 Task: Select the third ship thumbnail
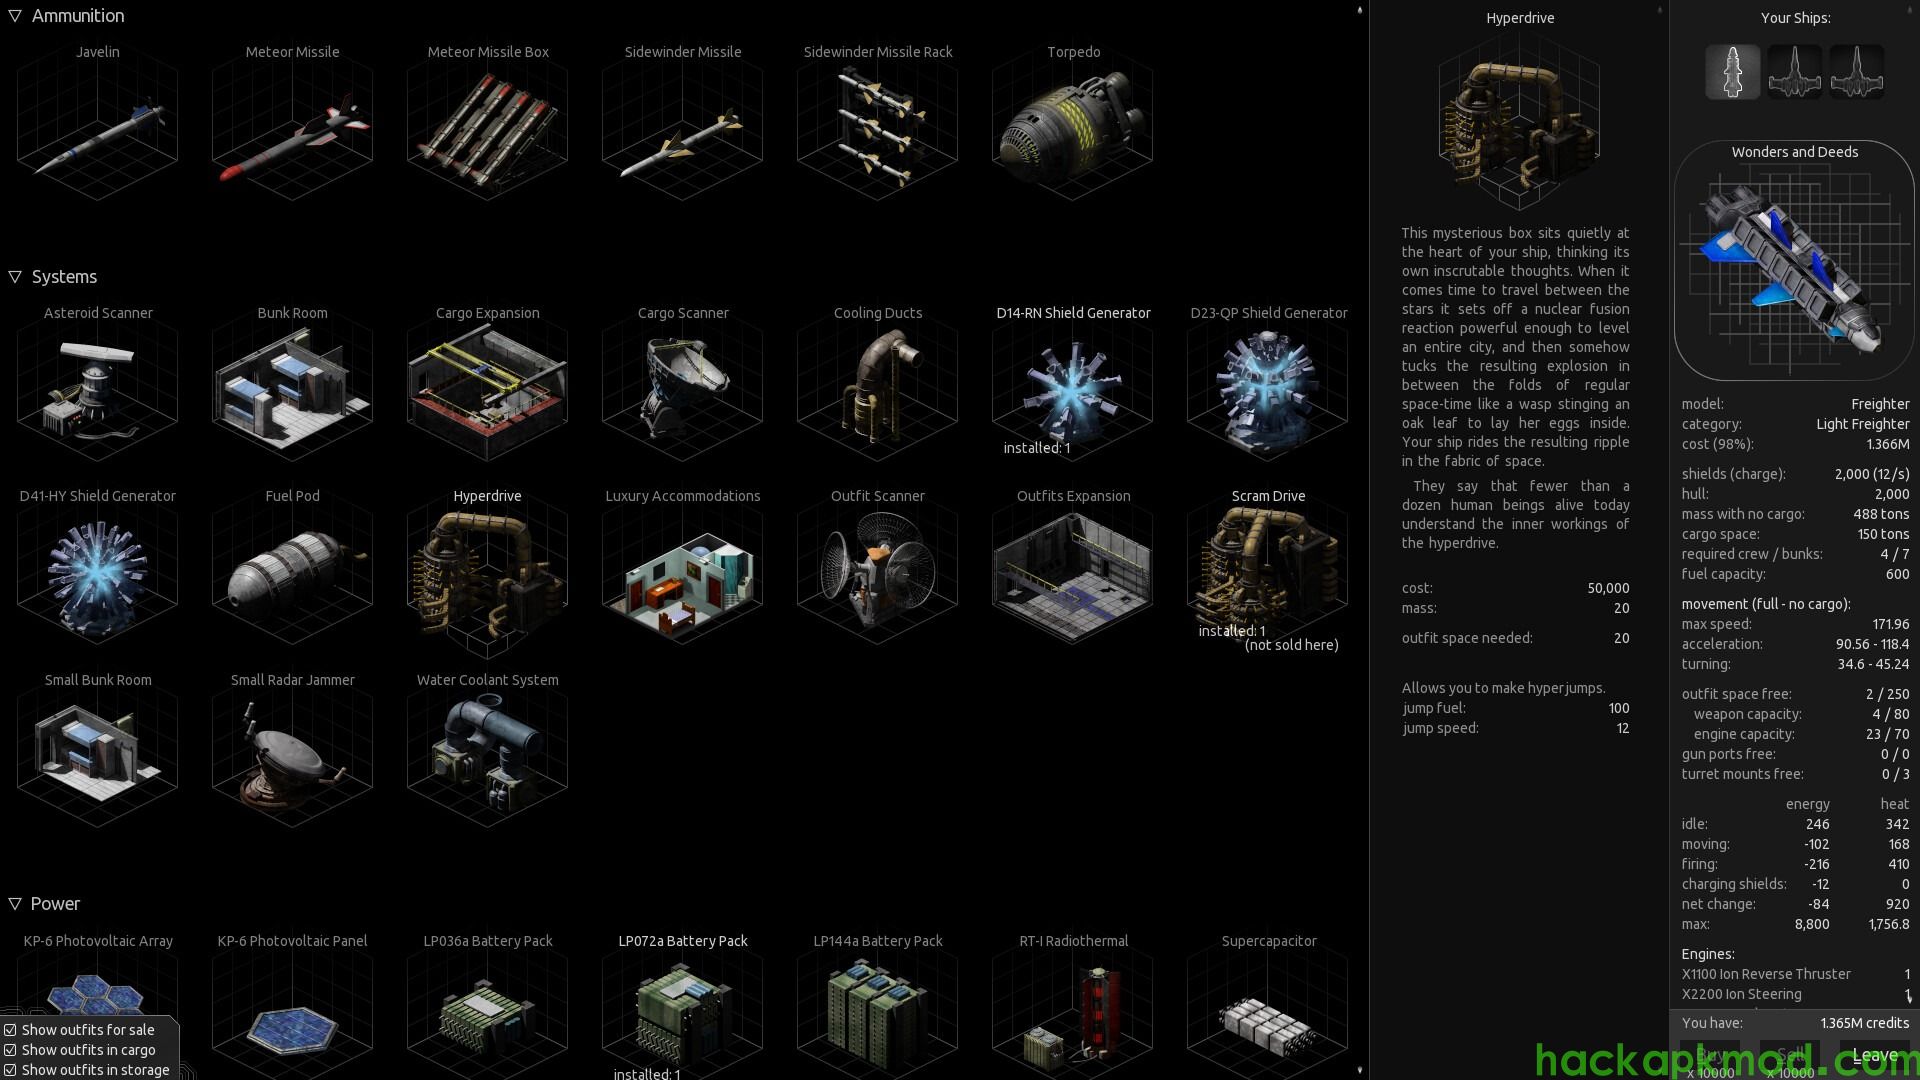point(1856,72)
